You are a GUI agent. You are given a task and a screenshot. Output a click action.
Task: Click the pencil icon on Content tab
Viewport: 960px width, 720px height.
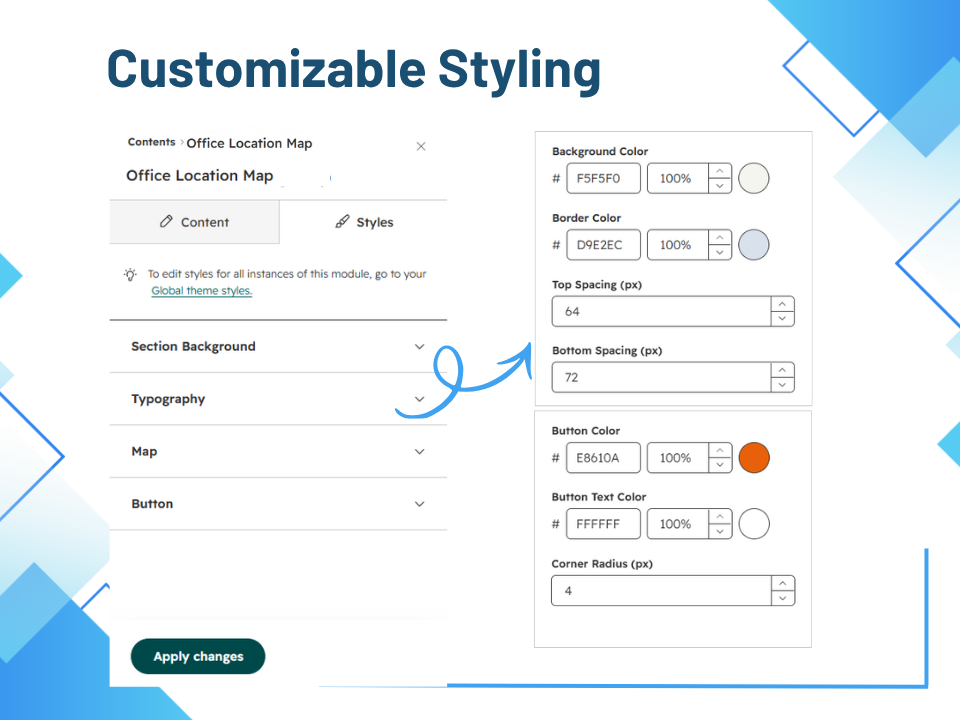[x=166, y=222]
